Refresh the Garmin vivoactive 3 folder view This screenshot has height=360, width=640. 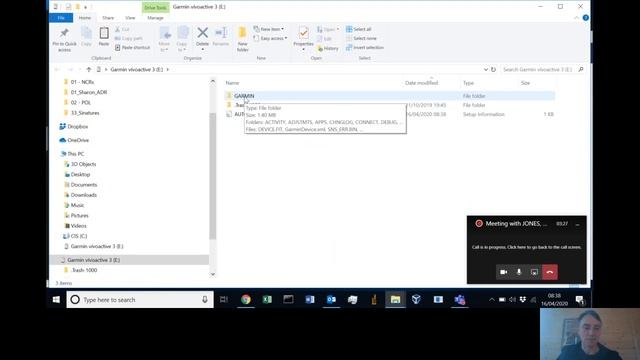493,69
